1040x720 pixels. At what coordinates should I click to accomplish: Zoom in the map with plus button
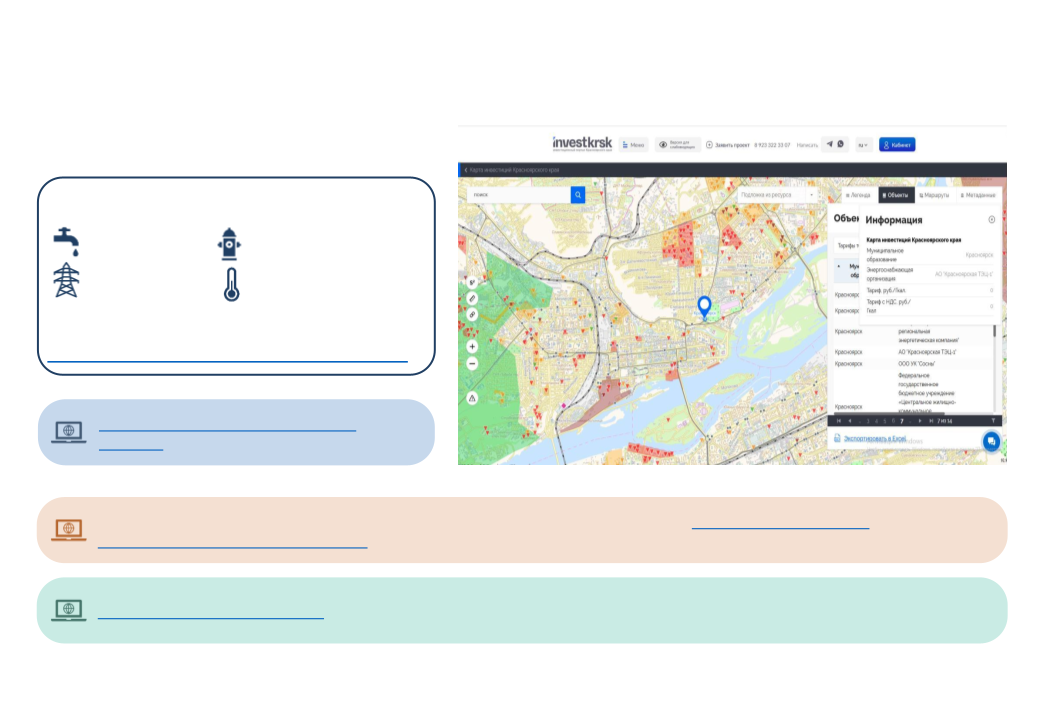click(472, 346)
